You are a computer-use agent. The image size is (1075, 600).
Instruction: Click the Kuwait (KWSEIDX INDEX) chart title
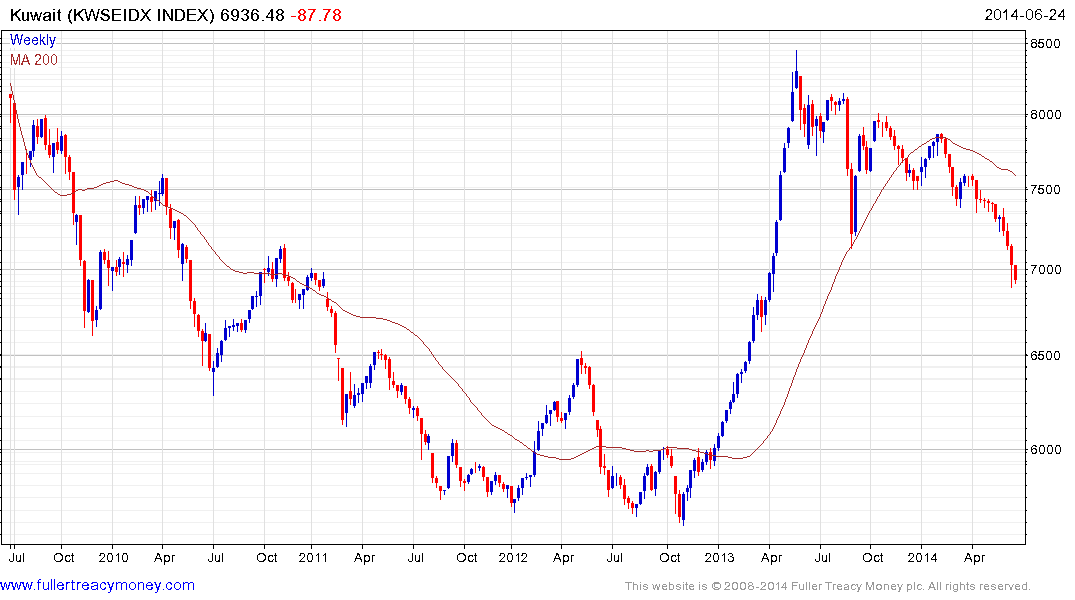(x=112, y=15)
